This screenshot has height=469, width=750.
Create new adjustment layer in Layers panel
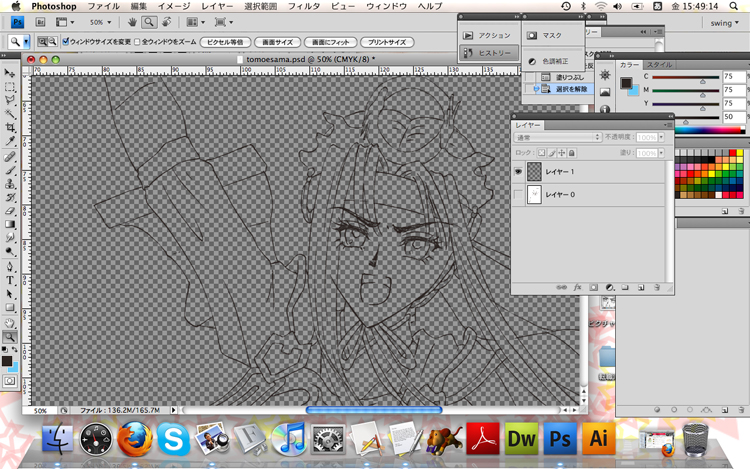click(609, 287)
